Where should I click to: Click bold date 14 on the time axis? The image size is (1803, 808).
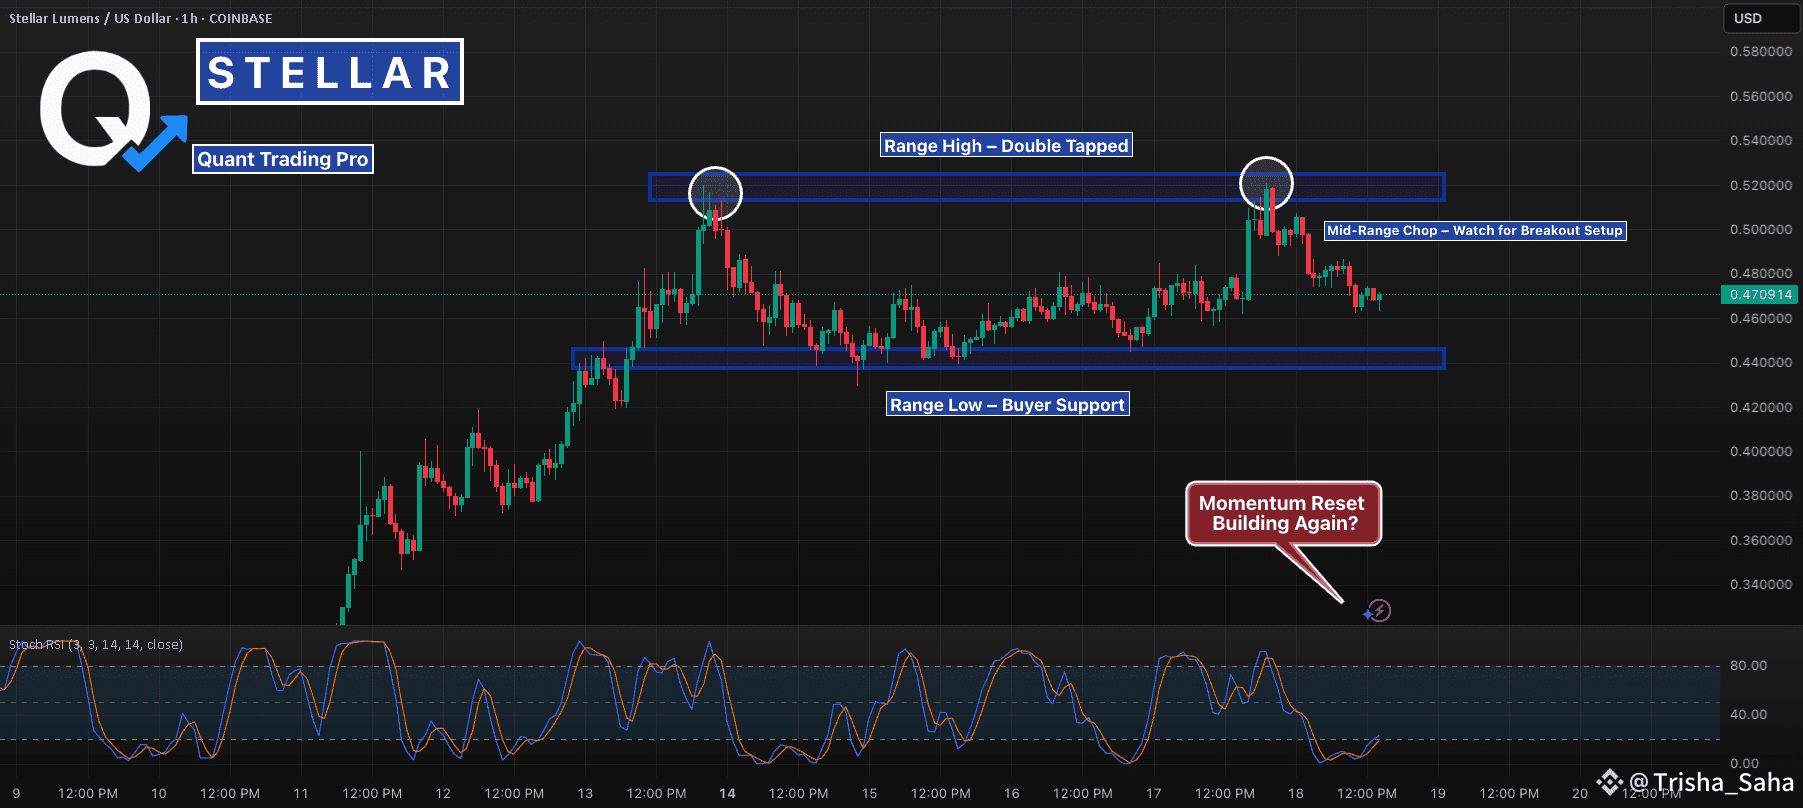click(727, 794)
